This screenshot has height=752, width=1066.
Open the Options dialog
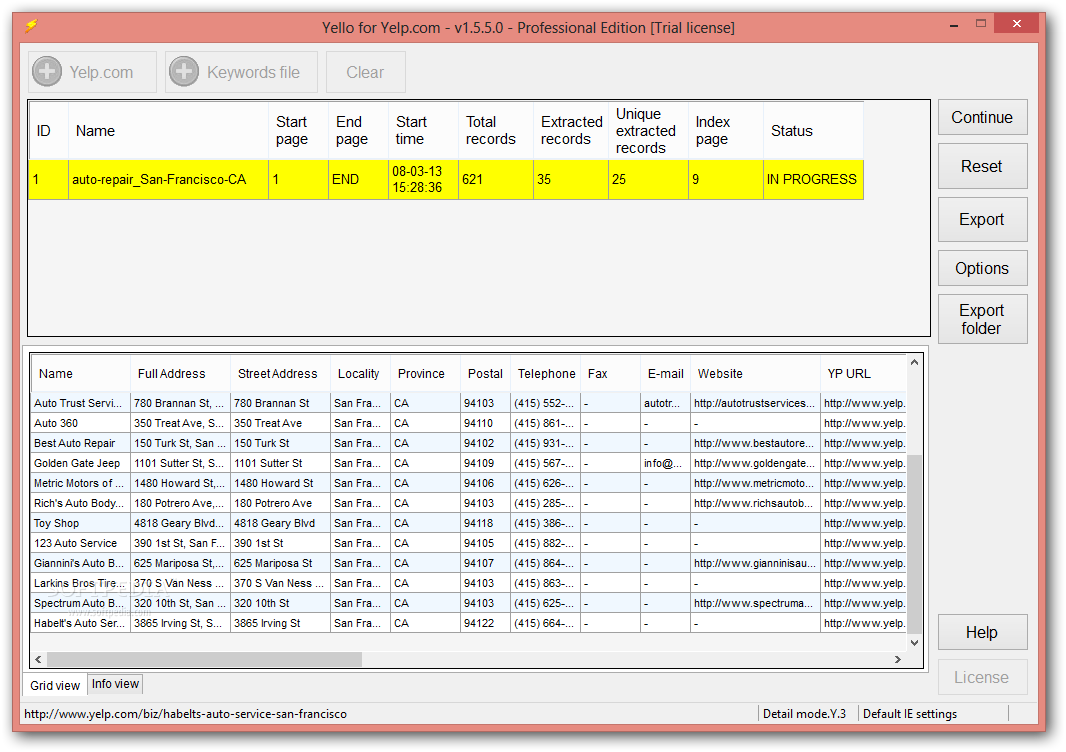point(982,269)
